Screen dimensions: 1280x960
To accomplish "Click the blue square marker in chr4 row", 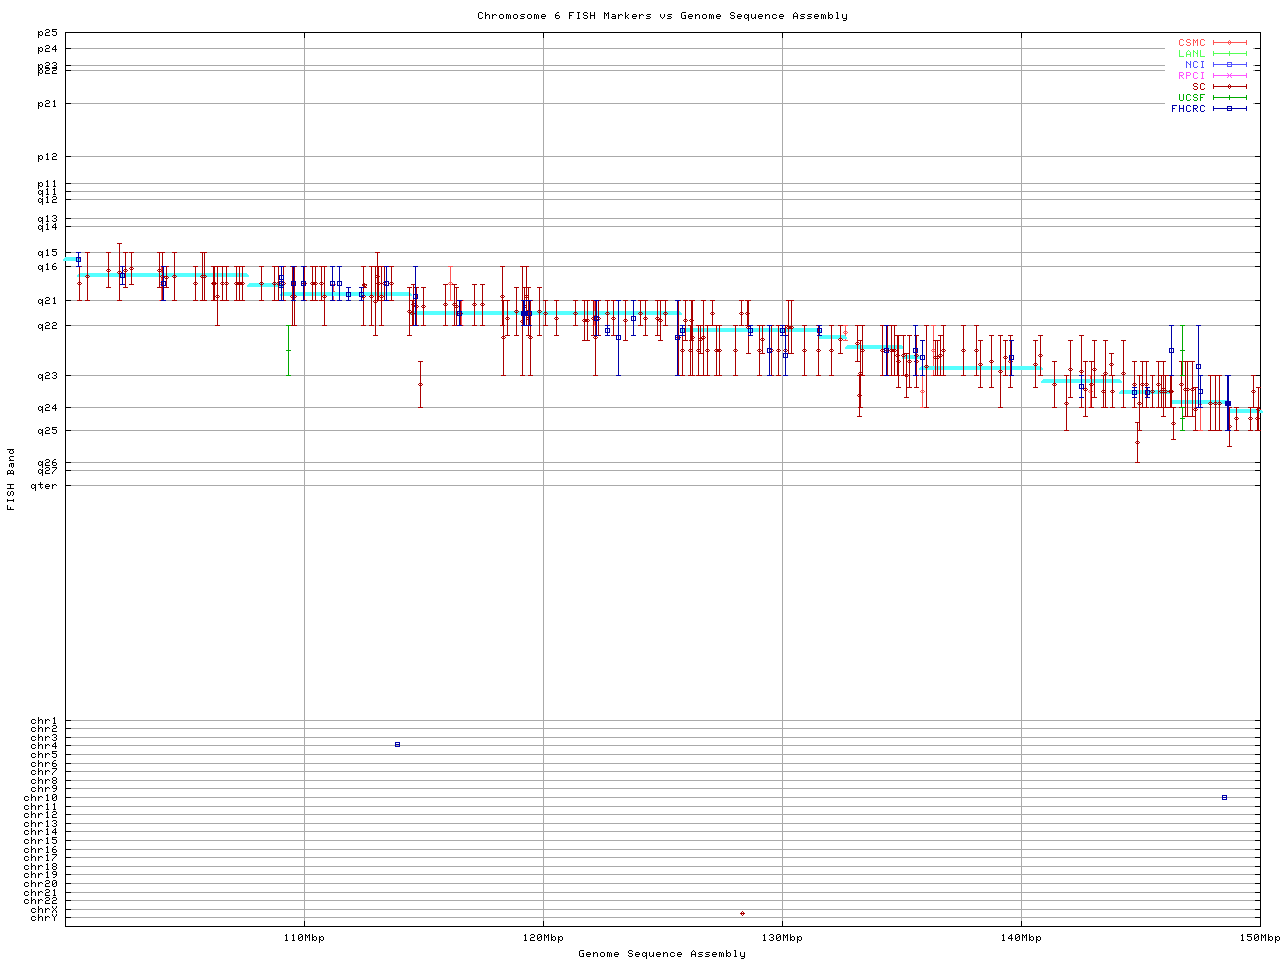I will (397, 744).
